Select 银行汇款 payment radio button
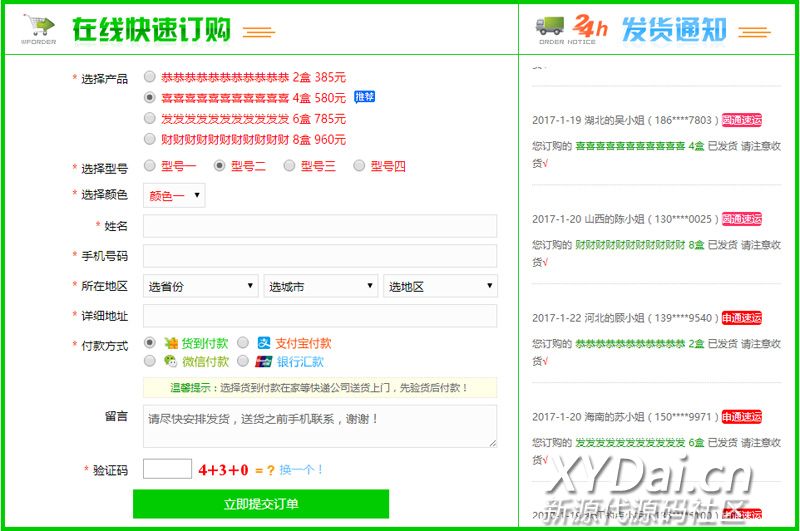800x531 pixels. [243, 361]
